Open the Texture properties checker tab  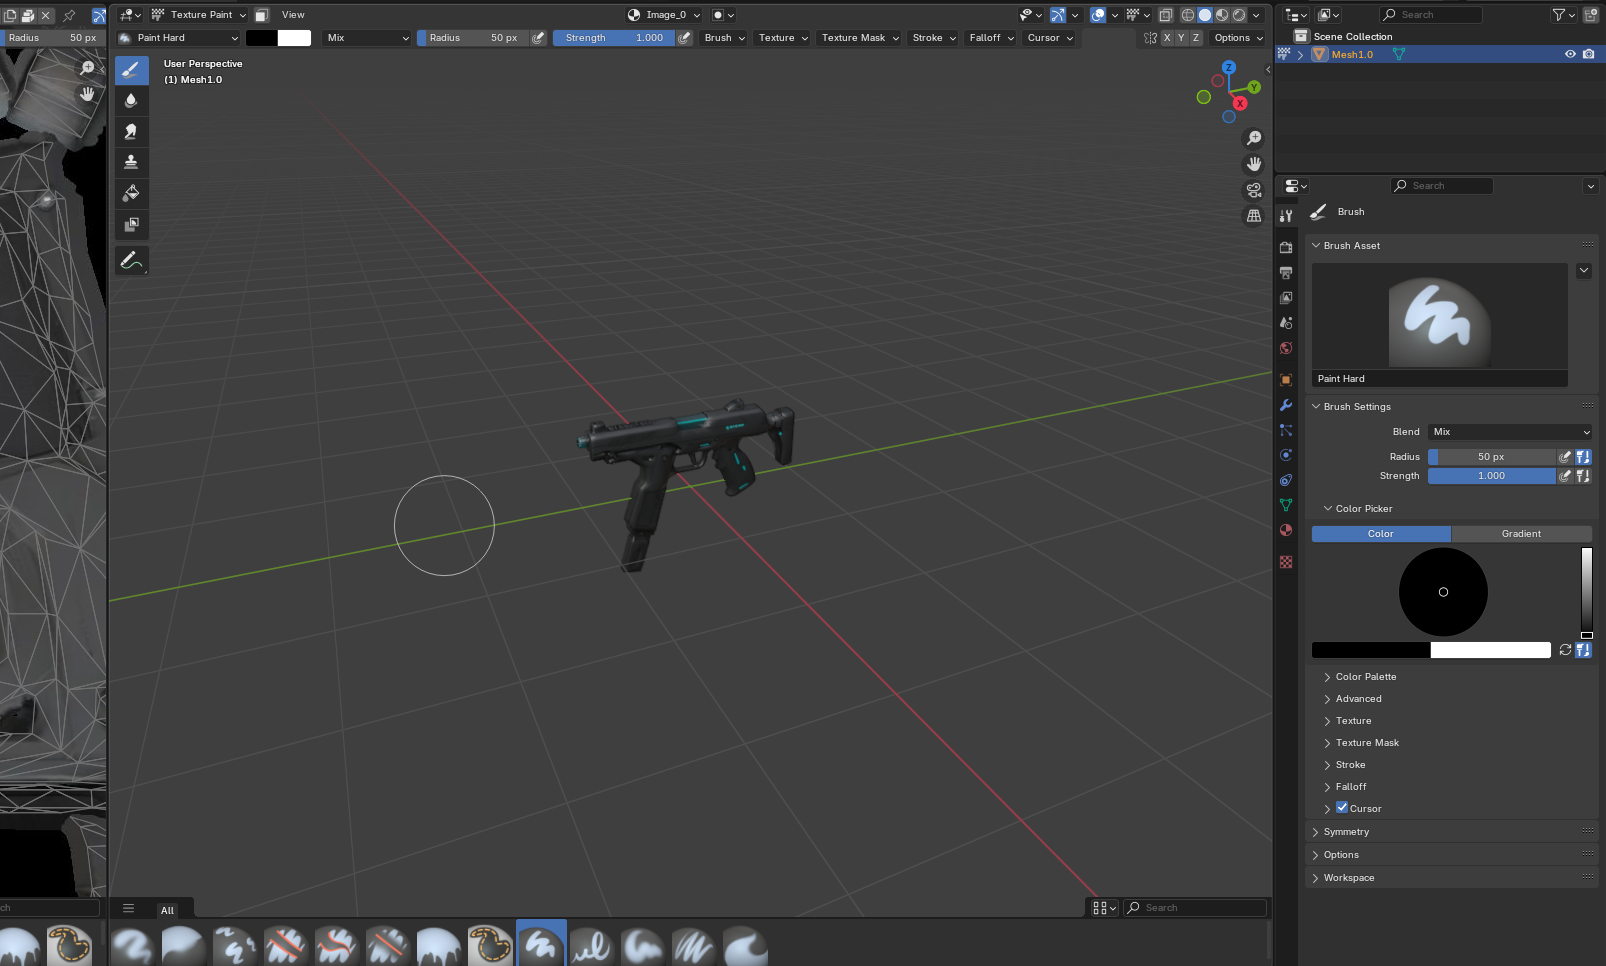tap(1286, 562)
